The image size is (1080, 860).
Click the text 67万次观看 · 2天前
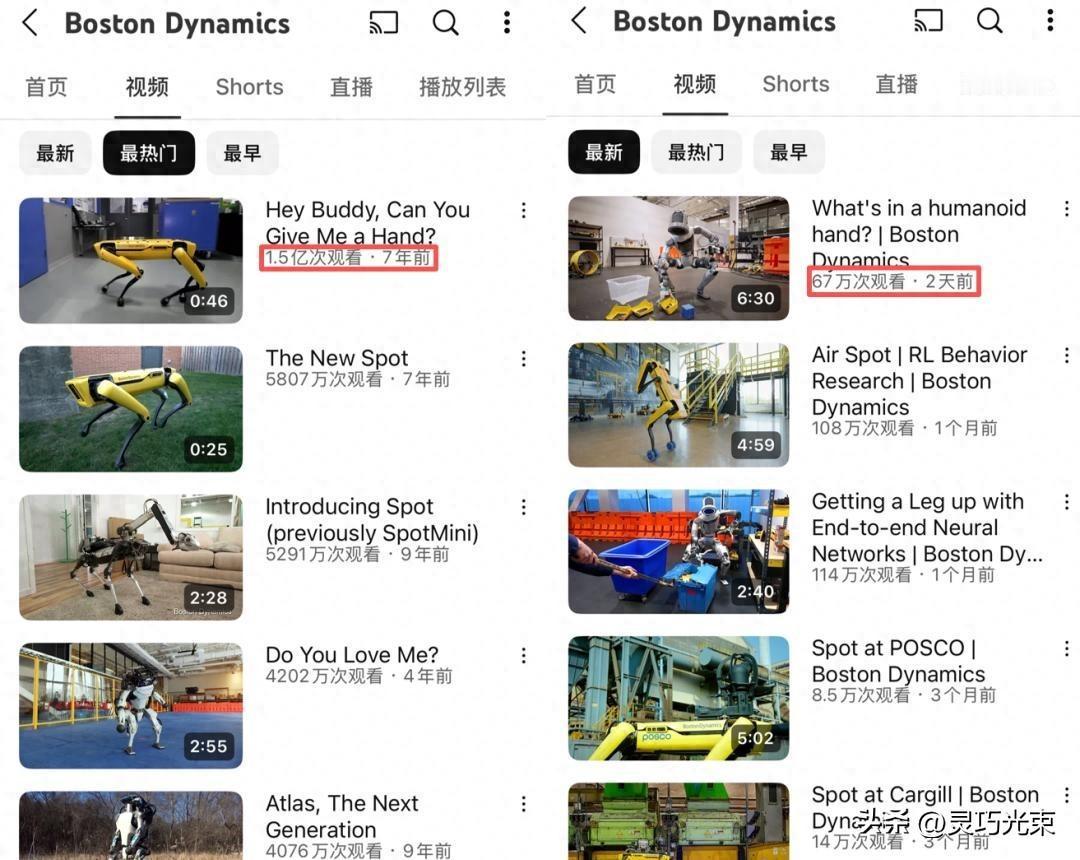[893, 282]
